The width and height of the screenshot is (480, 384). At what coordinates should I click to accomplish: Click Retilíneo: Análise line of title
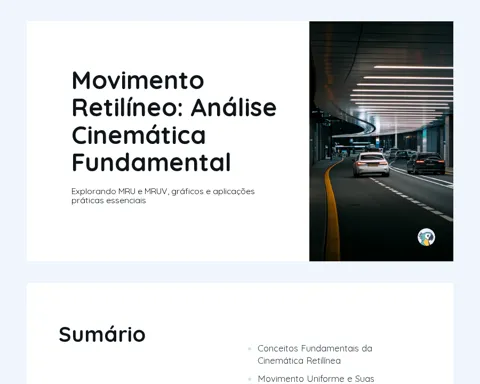(x=174, y=108)
